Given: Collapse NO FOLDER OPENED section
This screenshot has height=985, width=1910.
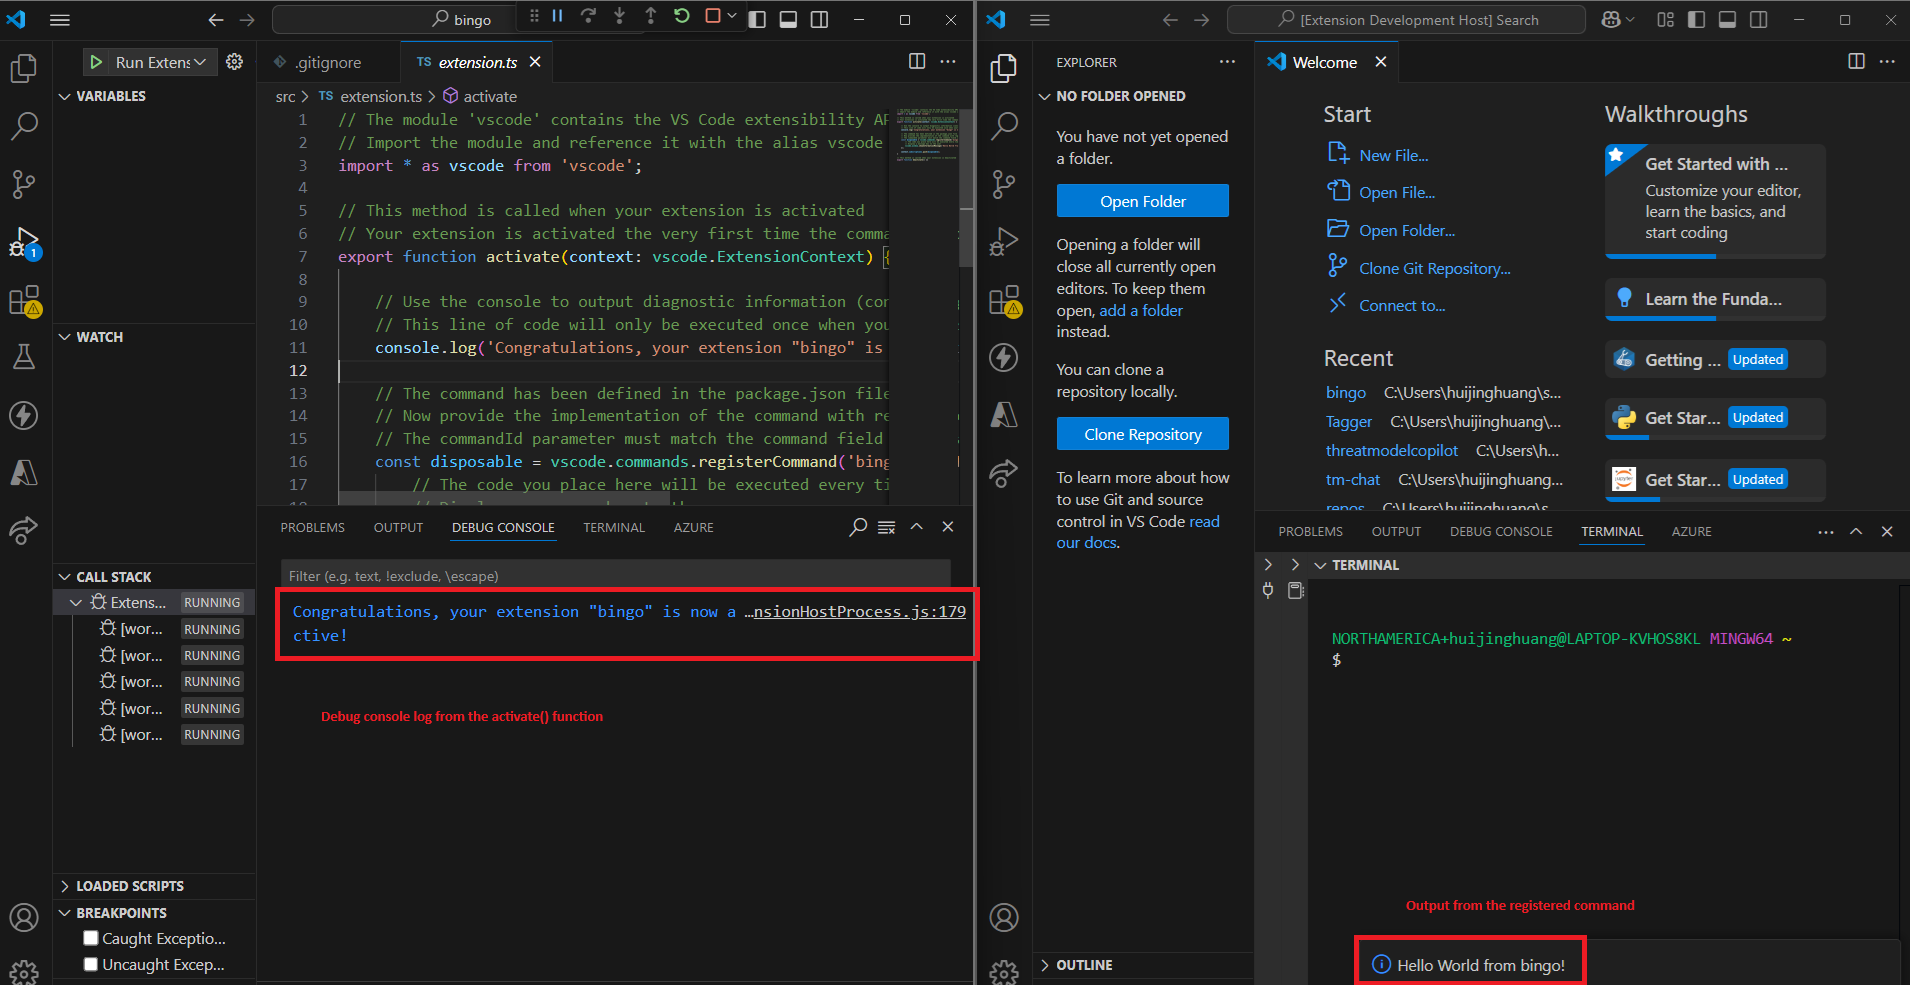Looking at the screenshot, I should [1045, 96].
